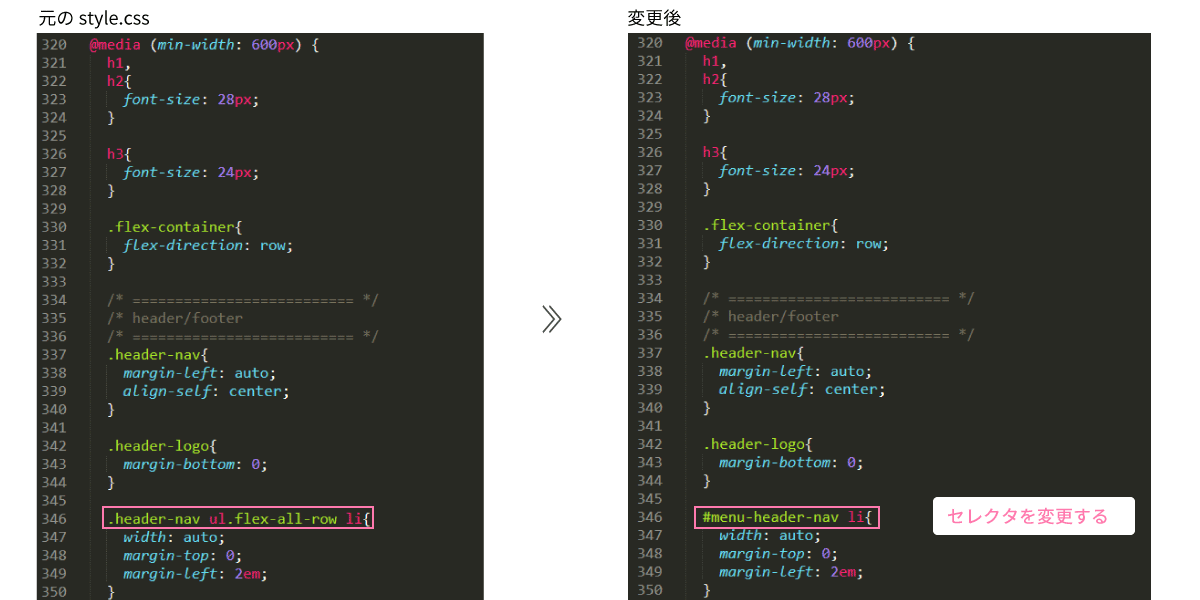The height and width of the screenshot is (600, 1200).
Task: Click "margin-left: auto;" in original style.css editor
Action: [199, 373]
